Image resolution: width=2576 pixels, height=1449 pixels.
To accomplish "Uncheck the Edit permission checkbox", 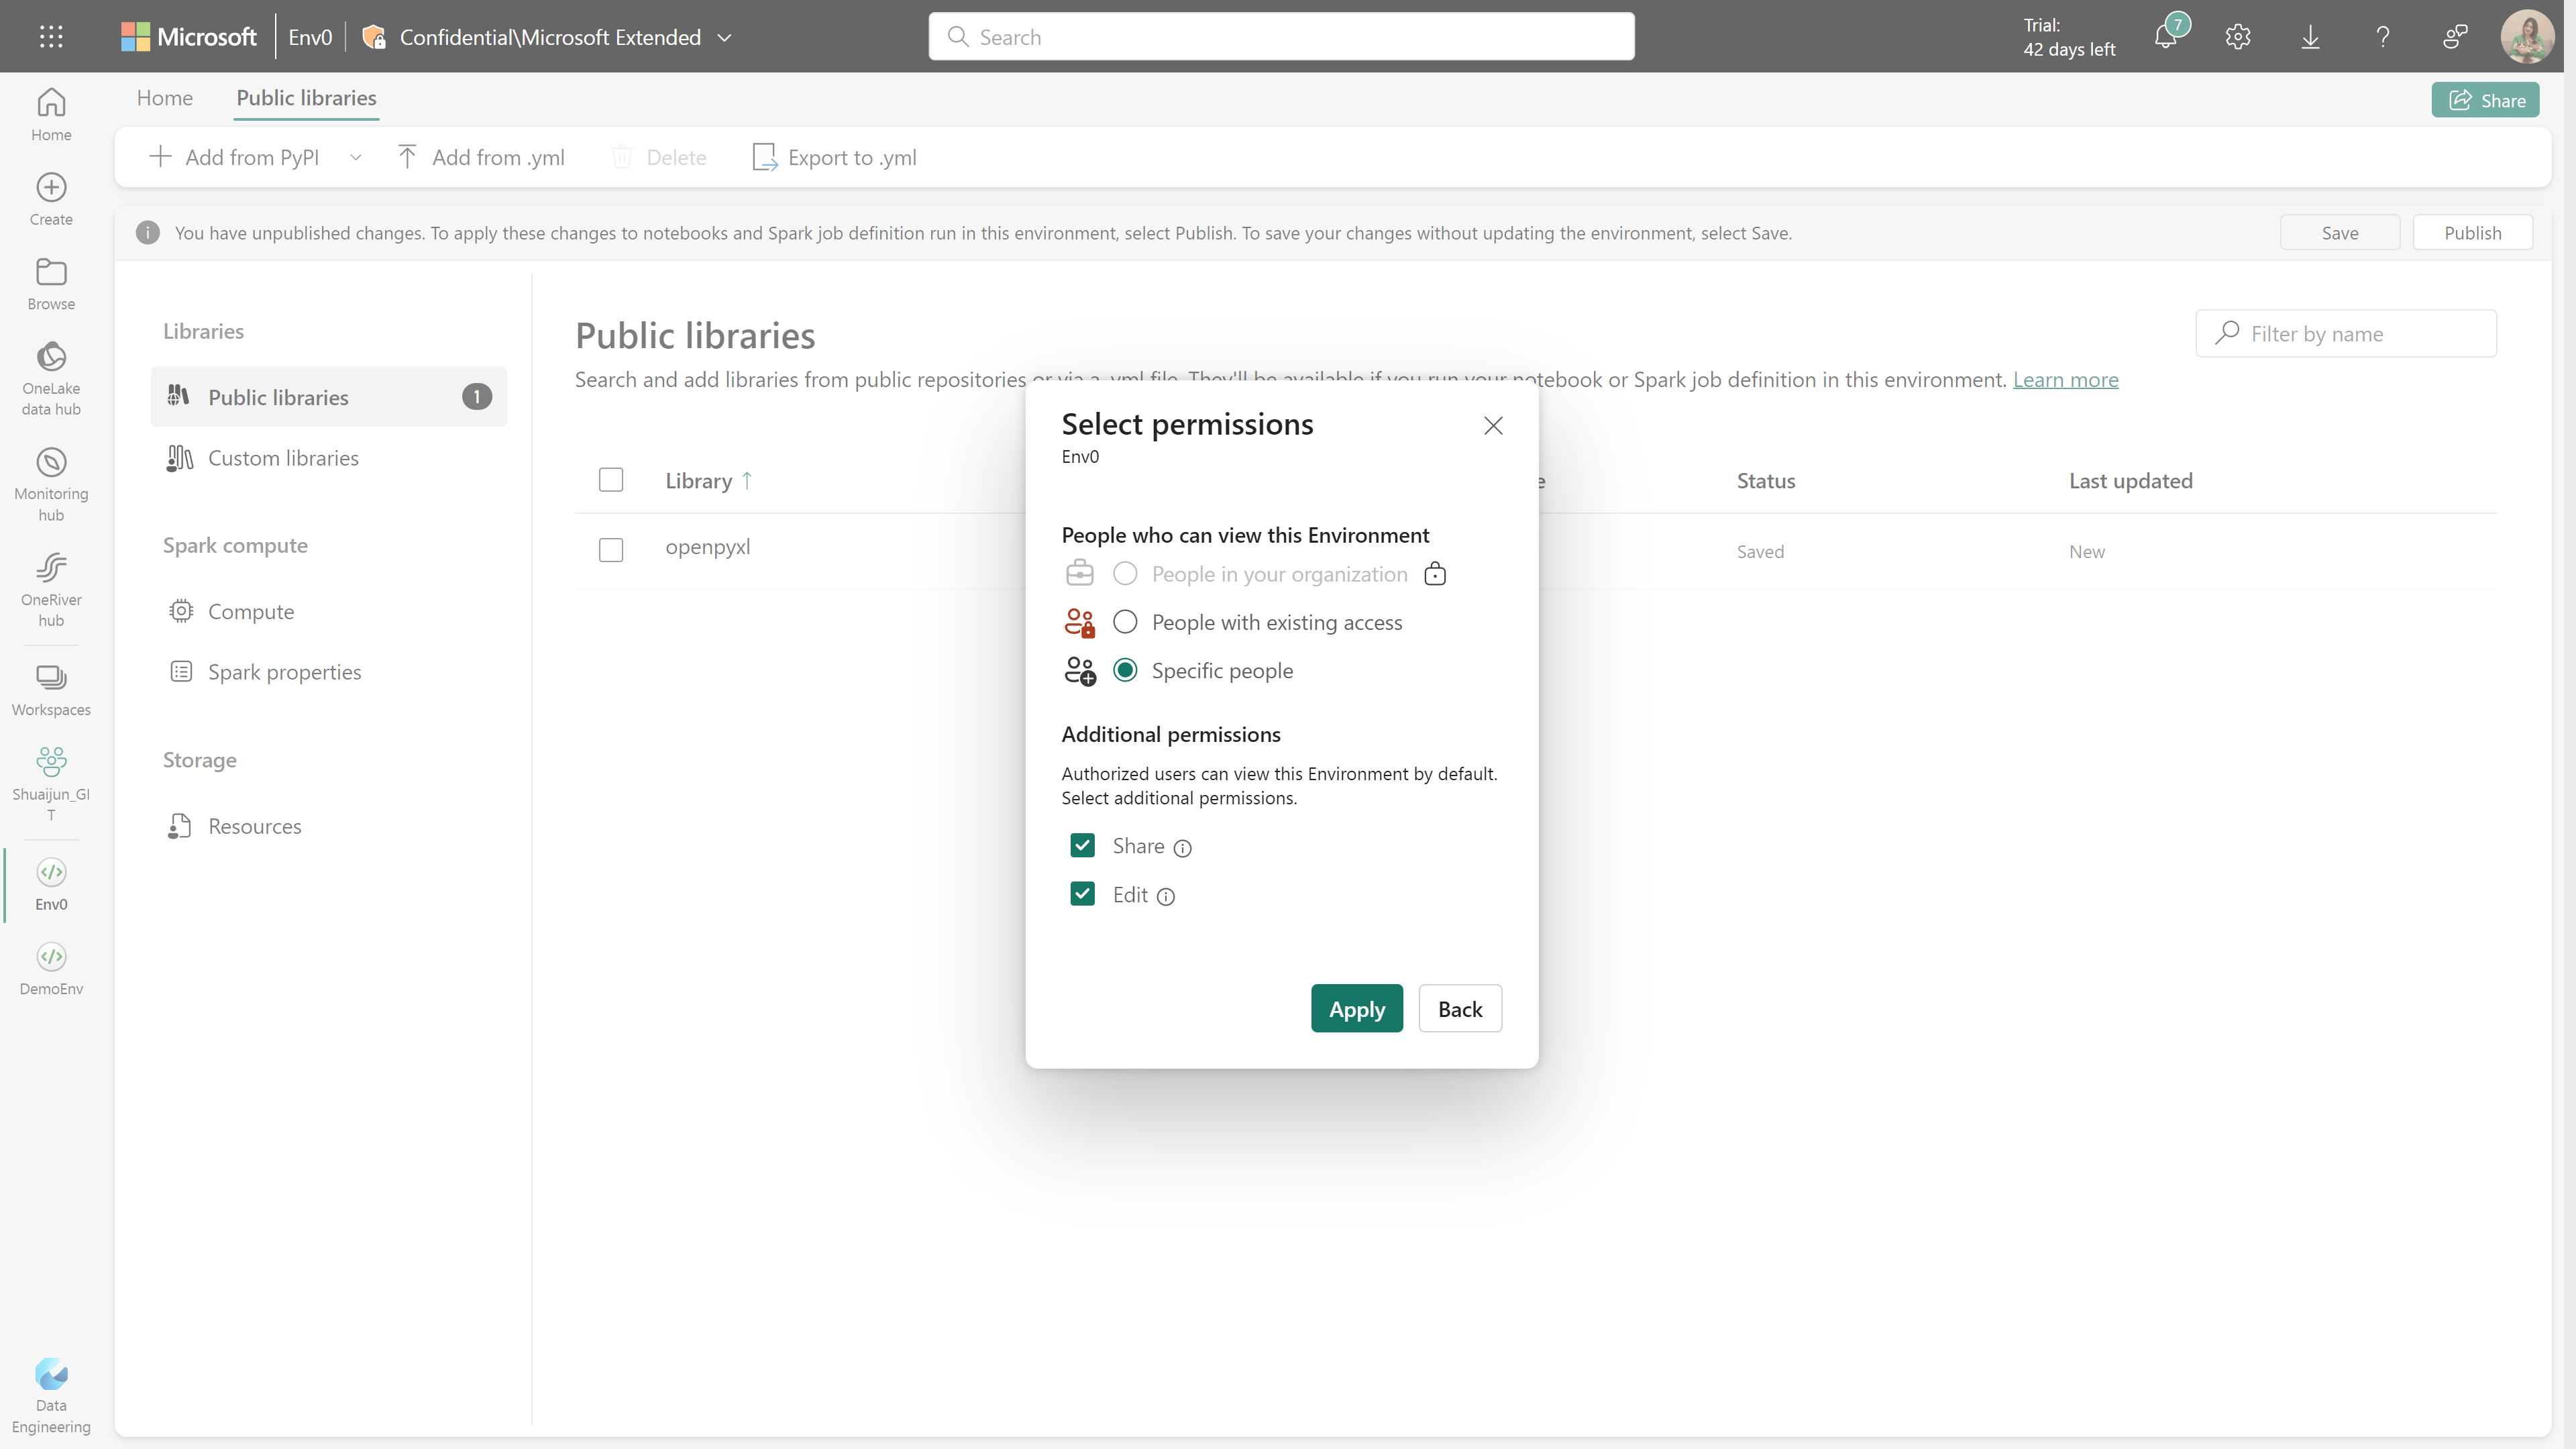I will click(x=1082, y=894).
